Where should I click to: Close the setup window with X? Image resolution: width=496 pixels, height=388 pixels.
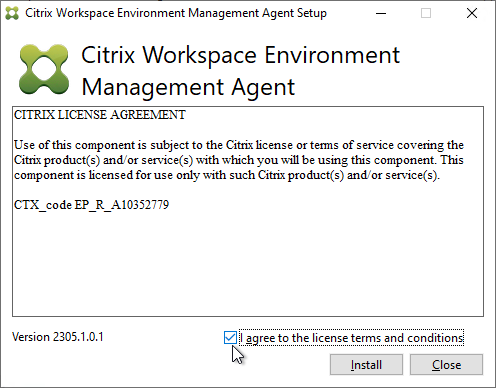472,13
